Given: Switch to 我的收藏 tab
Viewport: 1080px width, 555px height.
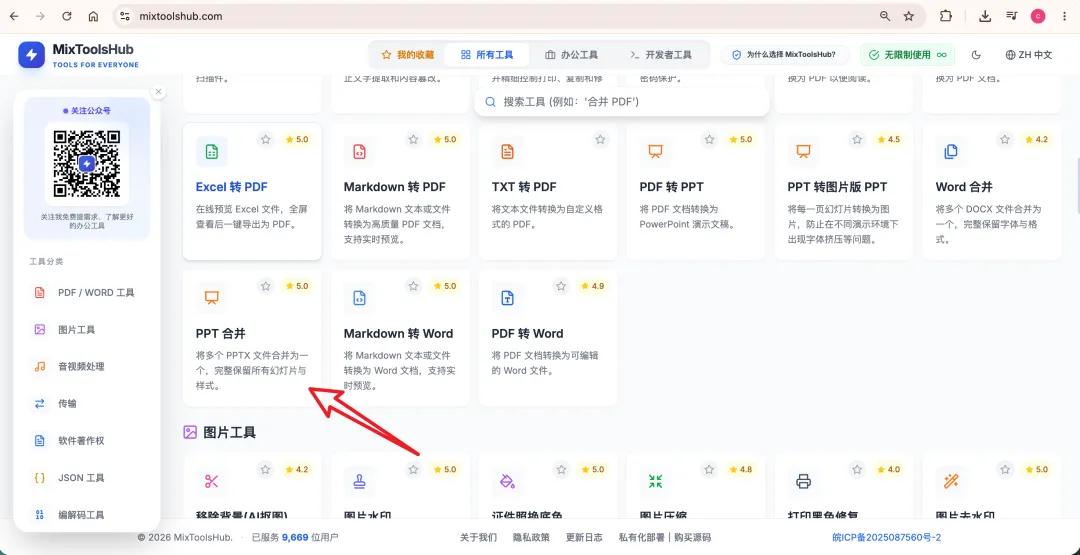Looking at the screenshot, I should pos(408,55).
